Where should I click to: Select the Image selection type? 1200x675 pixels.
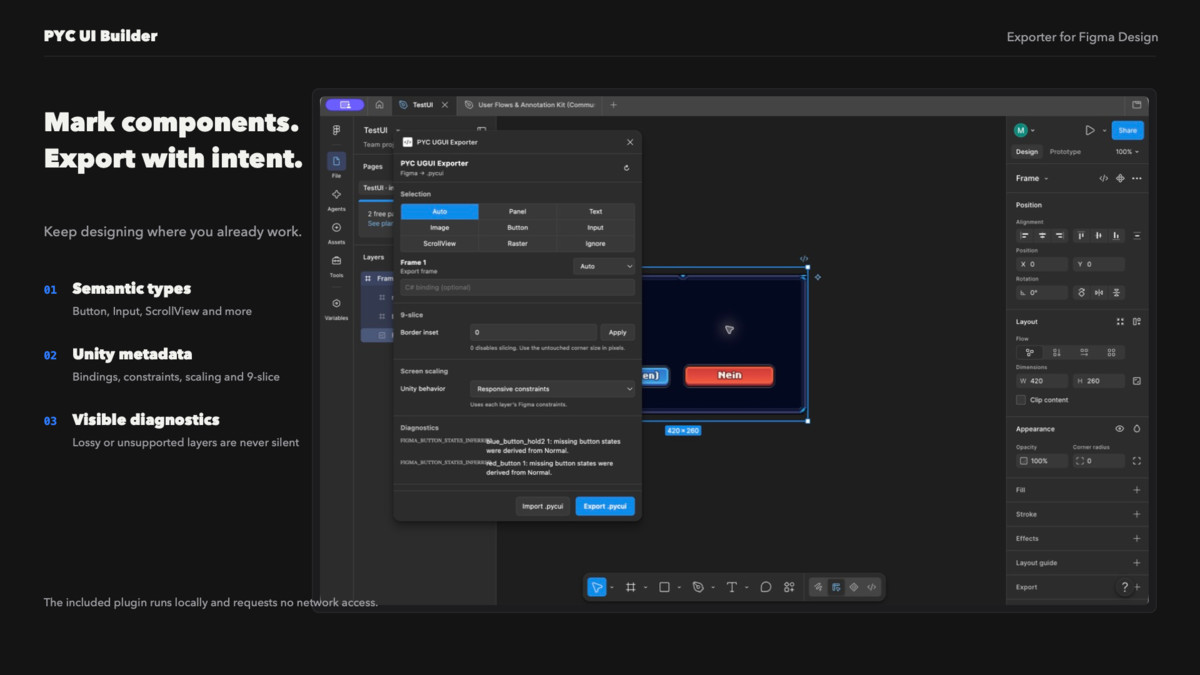click(440, 228)
